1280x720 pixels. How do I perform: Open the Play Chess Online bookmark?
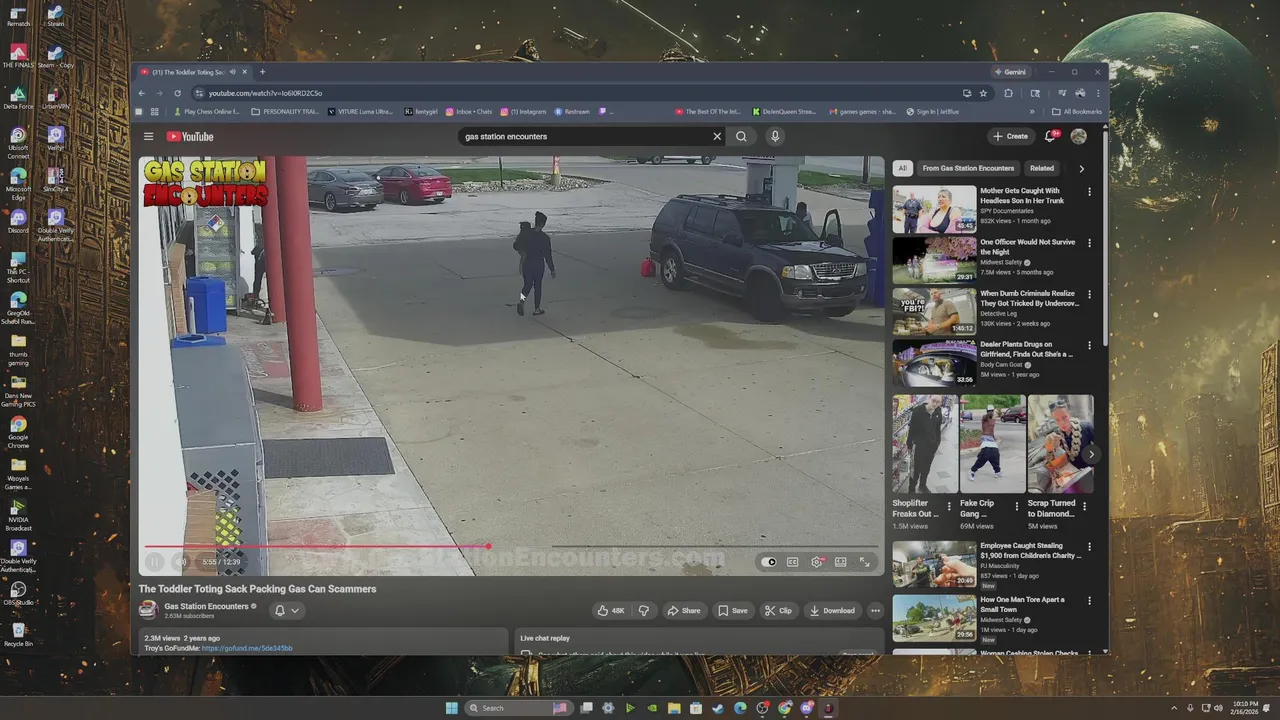click(x=207, y=112)
